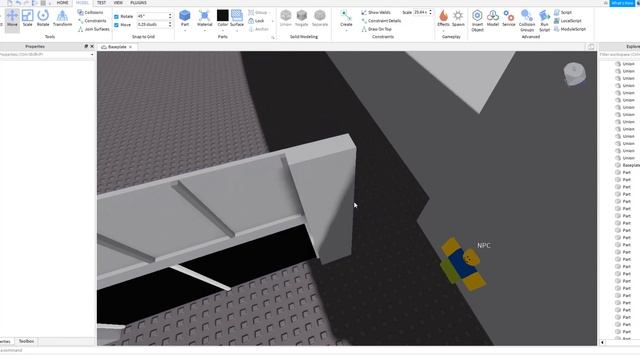Screen dimensions: 640x360
Task: Expand the Create constraint dropdown
Action: click(x=346, y=30)
